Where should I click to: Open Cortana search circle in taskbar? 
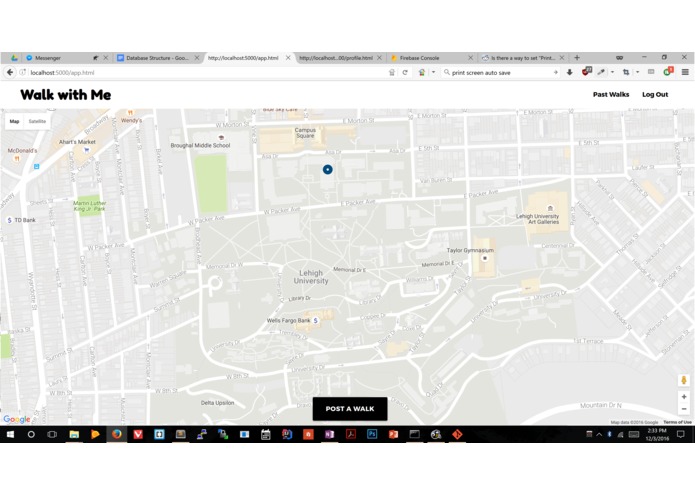[x=31, y=434]
